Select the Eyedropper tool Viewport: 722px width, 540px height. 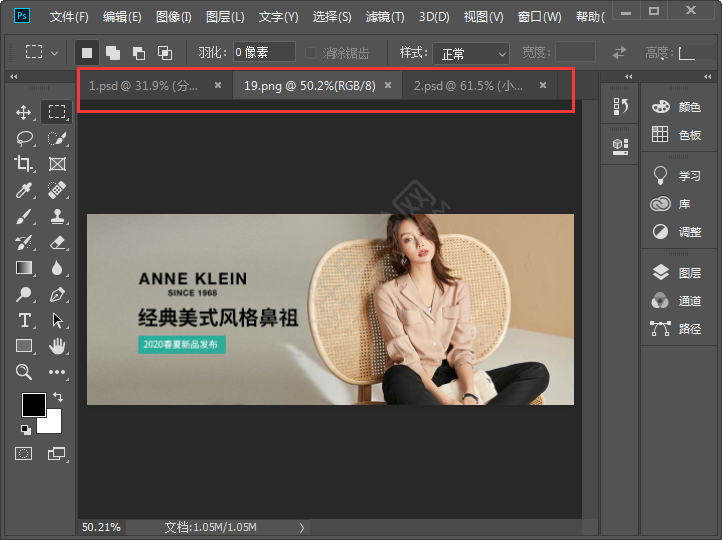click(x=23, y=190)
